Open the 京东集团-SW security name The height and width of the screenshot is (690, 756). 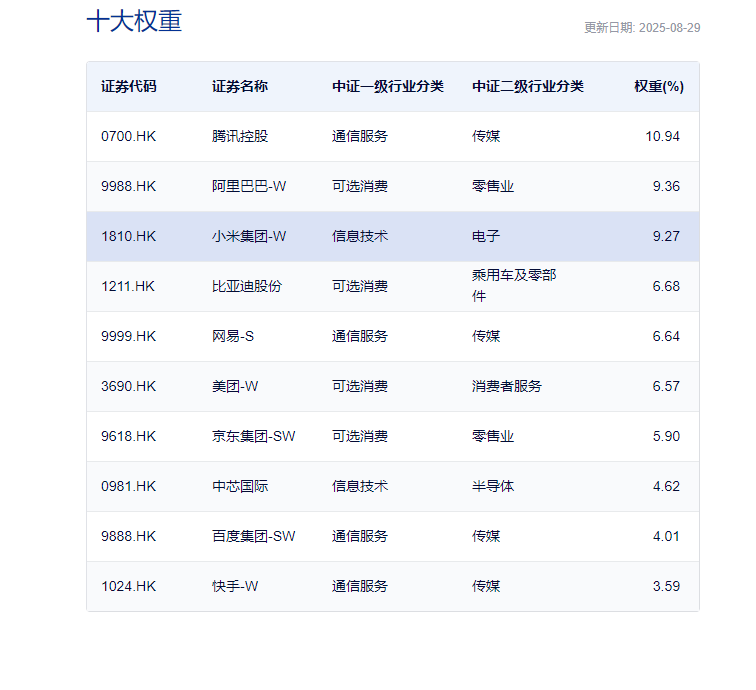click(x=254, y=436)
